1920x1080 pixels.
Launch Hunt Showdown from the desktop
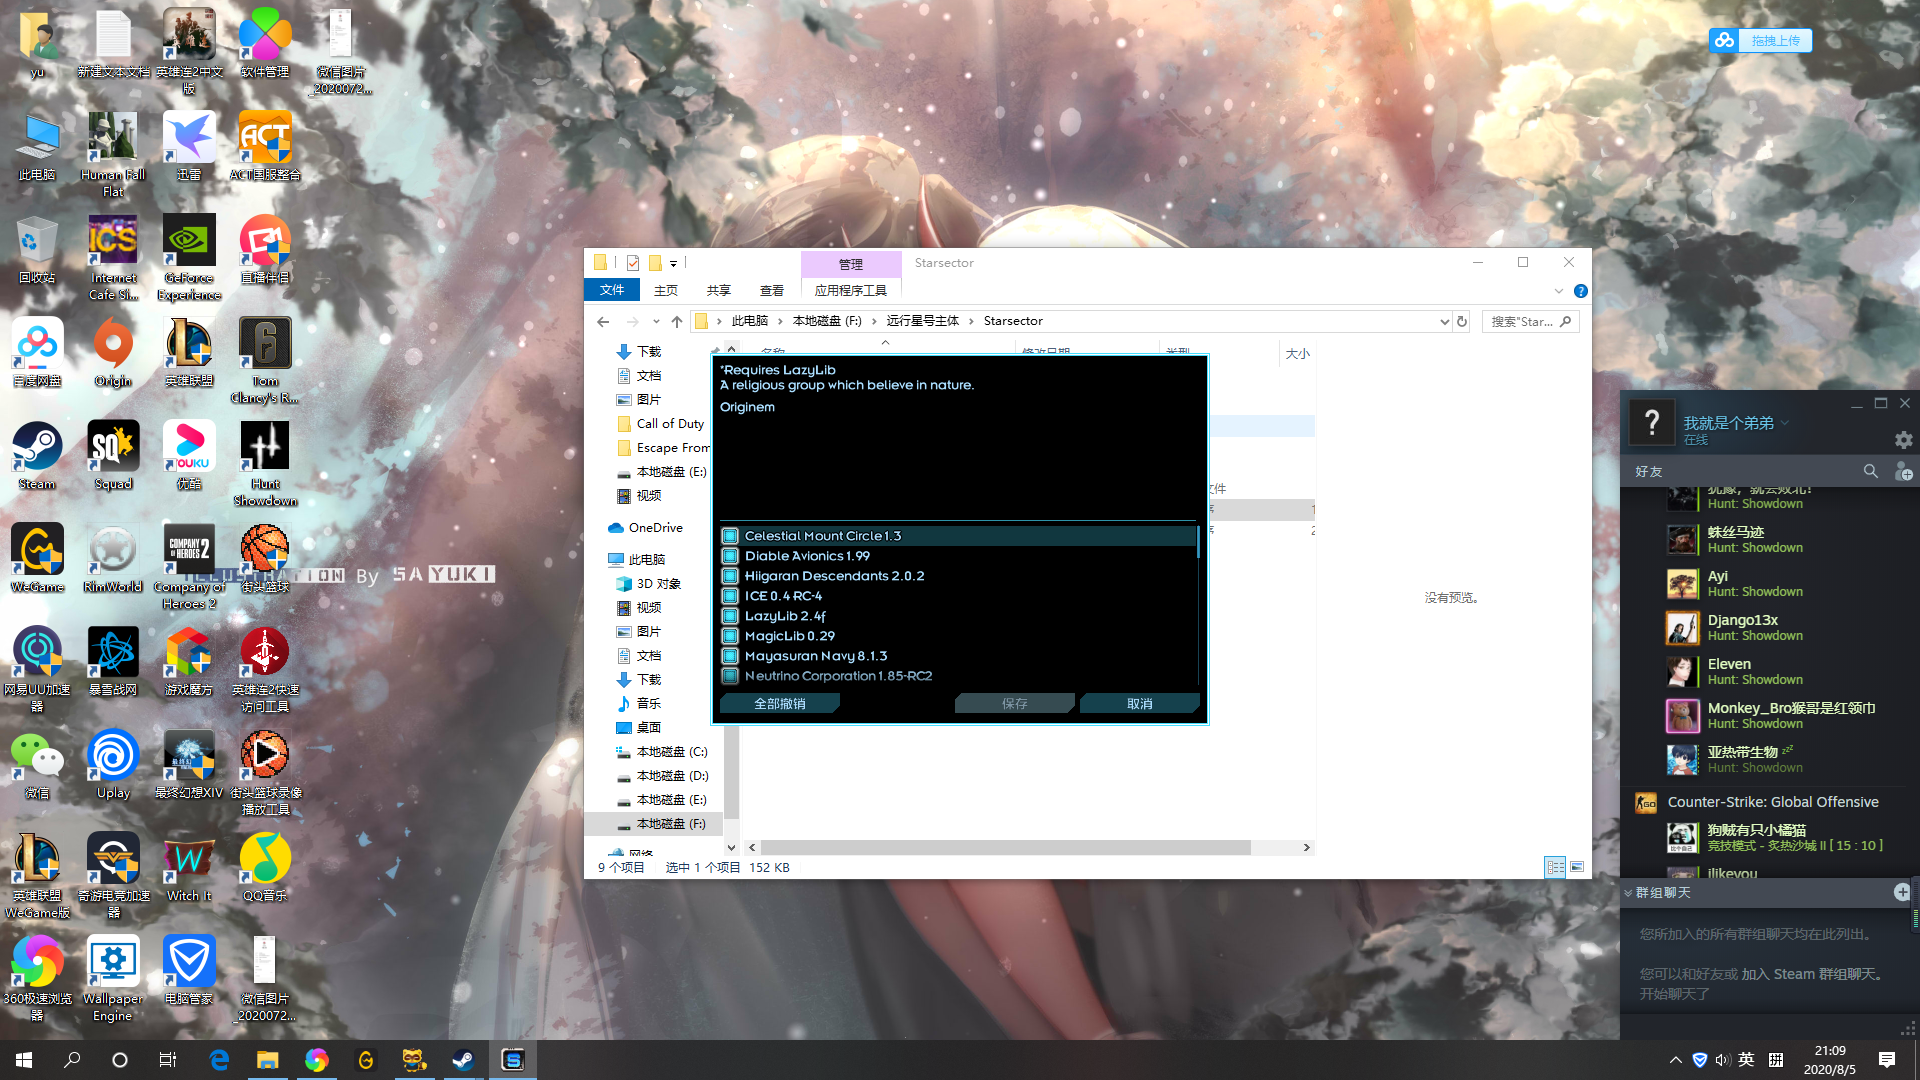click(x=264, y=445)
